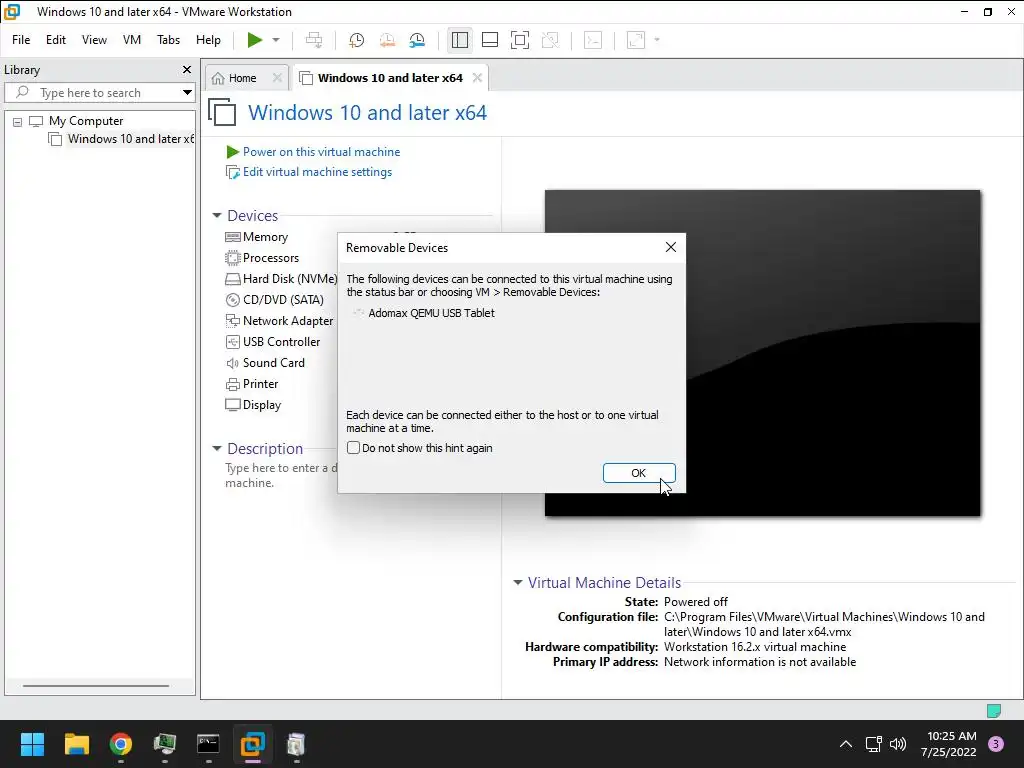Click the Sound Card device icon
The height and width of the screenshot is (768, 1024).
click(x=232, y=363)
